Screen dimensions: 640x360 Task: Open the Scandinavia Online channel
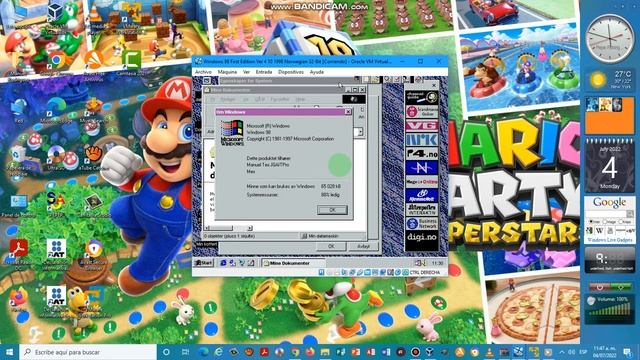(x=422, y=111)
